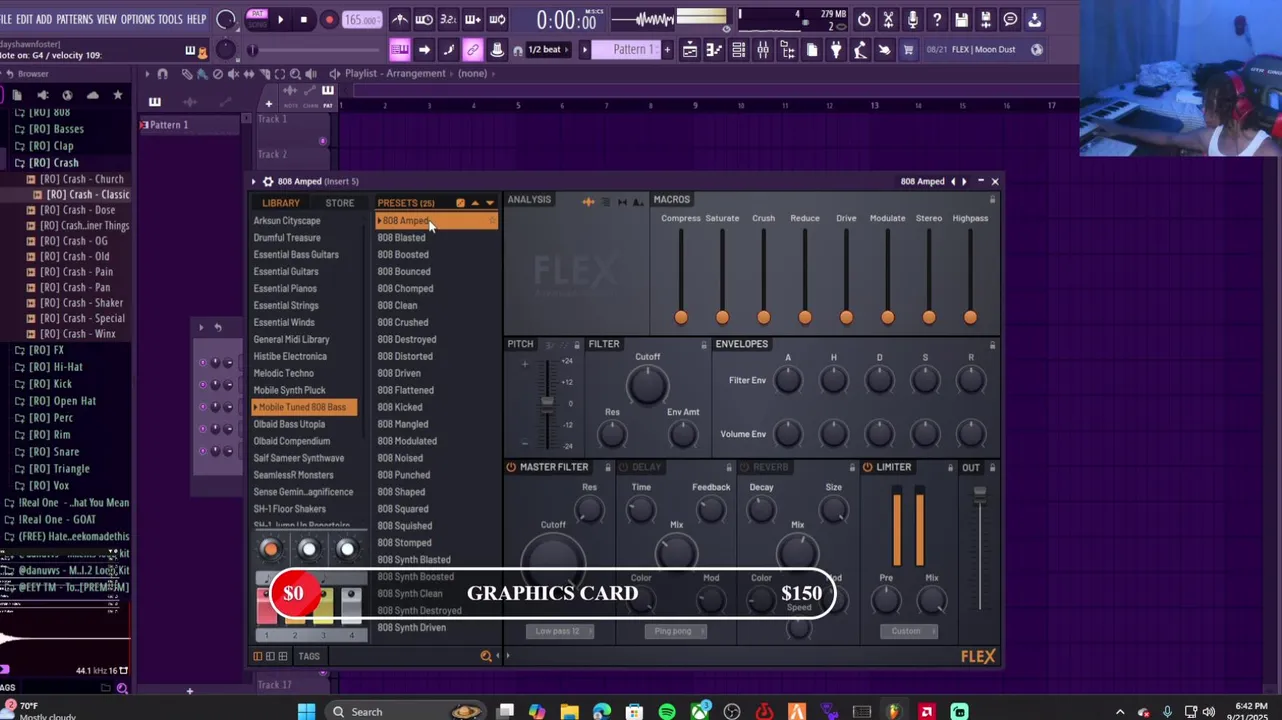
Task: Click the red Record button
Action: point(328,19)
